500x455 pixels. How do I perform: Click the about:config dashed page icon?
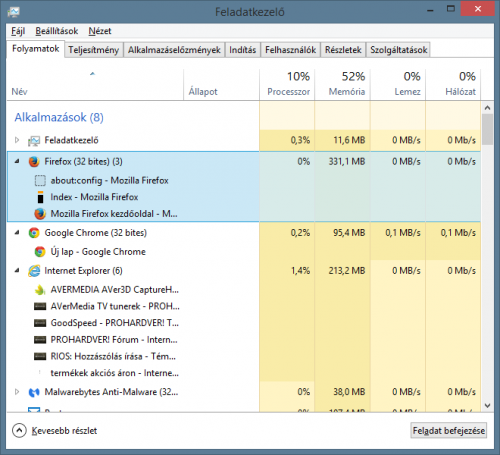coord(40,181)
